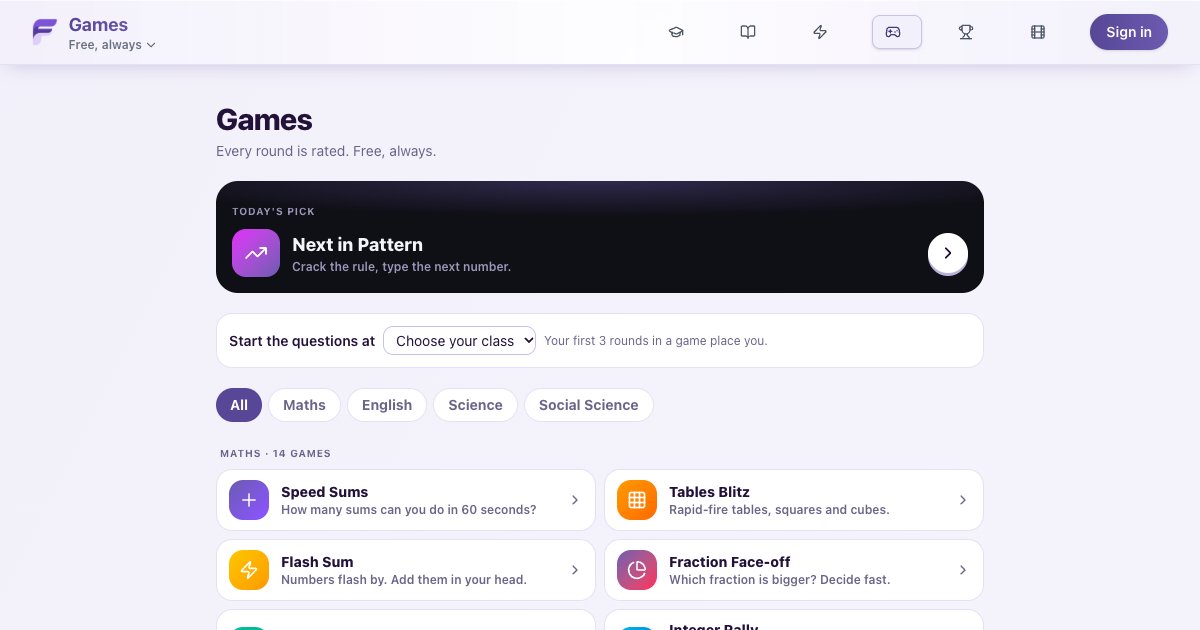Switch to the Maths filter tab
The image size is (1200, 630).
(304, 405)
